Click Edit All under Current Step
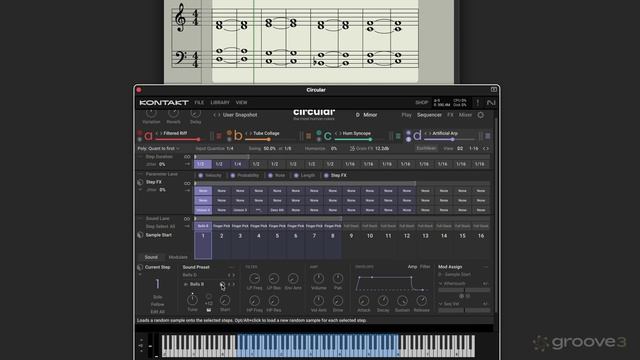The width and height of the screenshot is (640, 360). (158, 312)
